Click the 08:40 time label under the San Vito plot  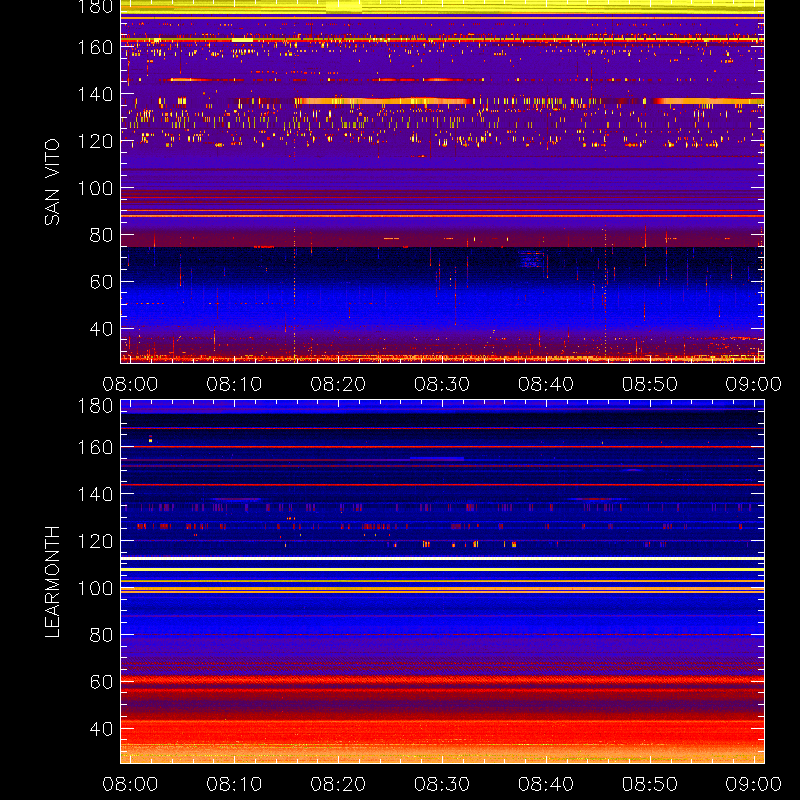point(546,384)
